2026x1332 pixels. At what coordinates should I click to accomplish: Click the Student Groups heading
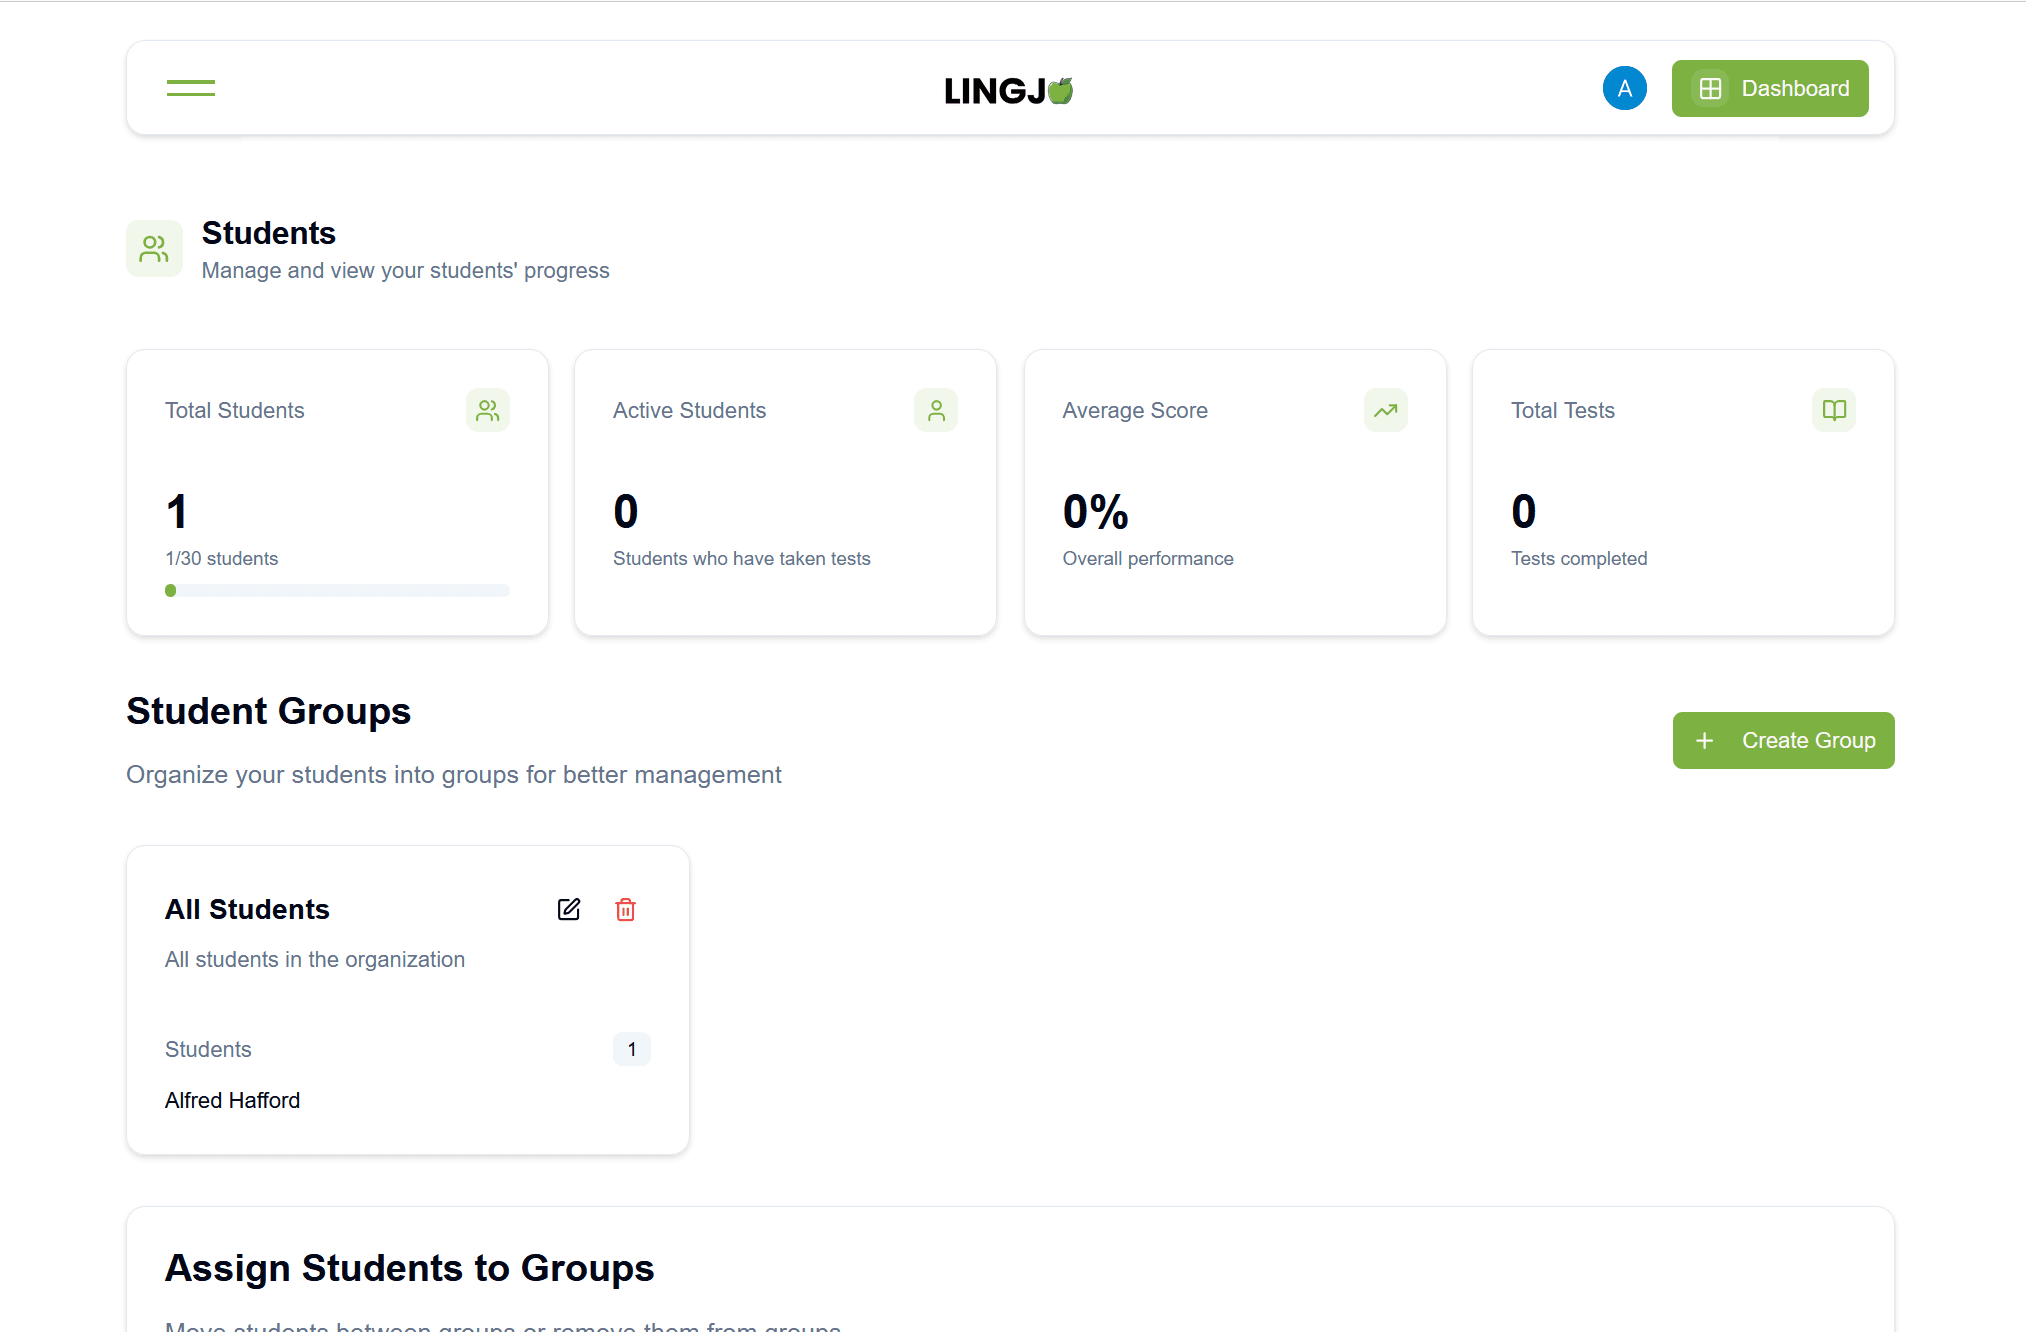[x=268, y=711]
